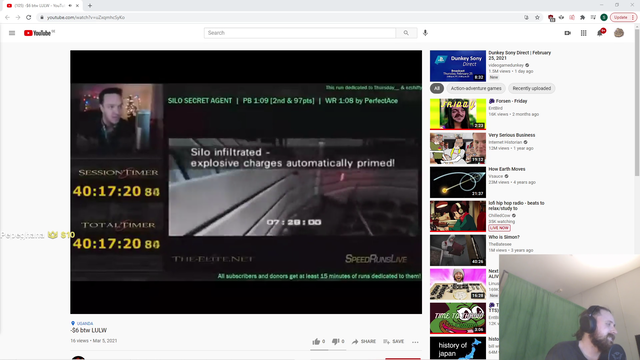Click the green Chrome profile avatar
Image resolution: width=640 pixels, height=360 pixels.
pos(604,17)
